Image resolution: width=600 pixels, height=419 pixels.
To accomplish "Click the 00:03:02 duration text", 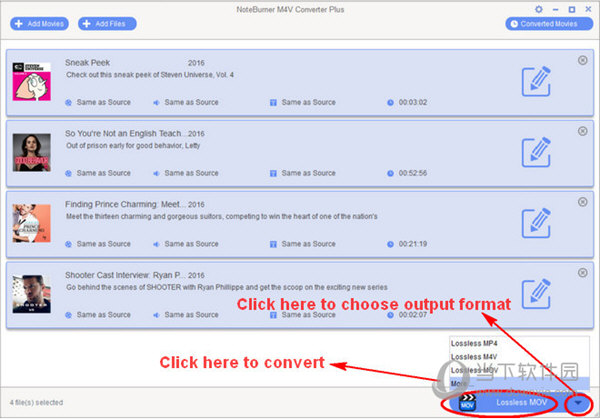I will tap(413, 102).
